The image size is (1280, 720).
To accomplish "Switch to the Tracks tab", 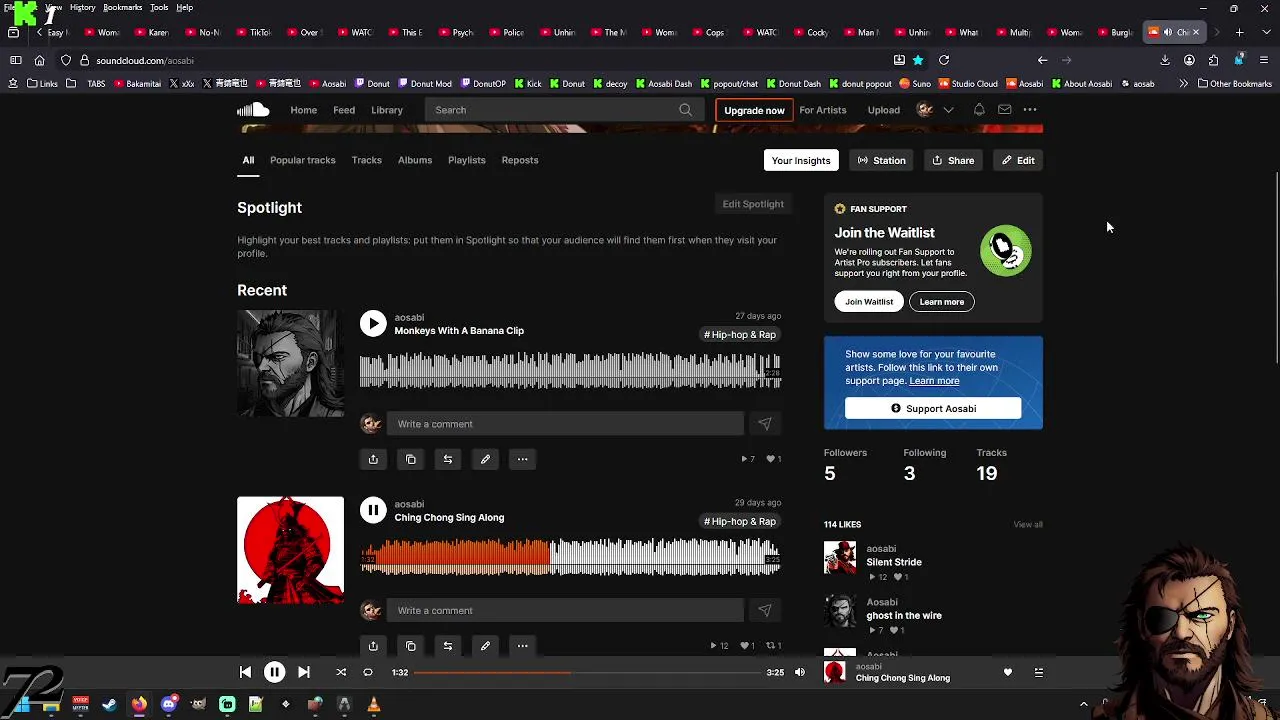I will tap(367, 160).
